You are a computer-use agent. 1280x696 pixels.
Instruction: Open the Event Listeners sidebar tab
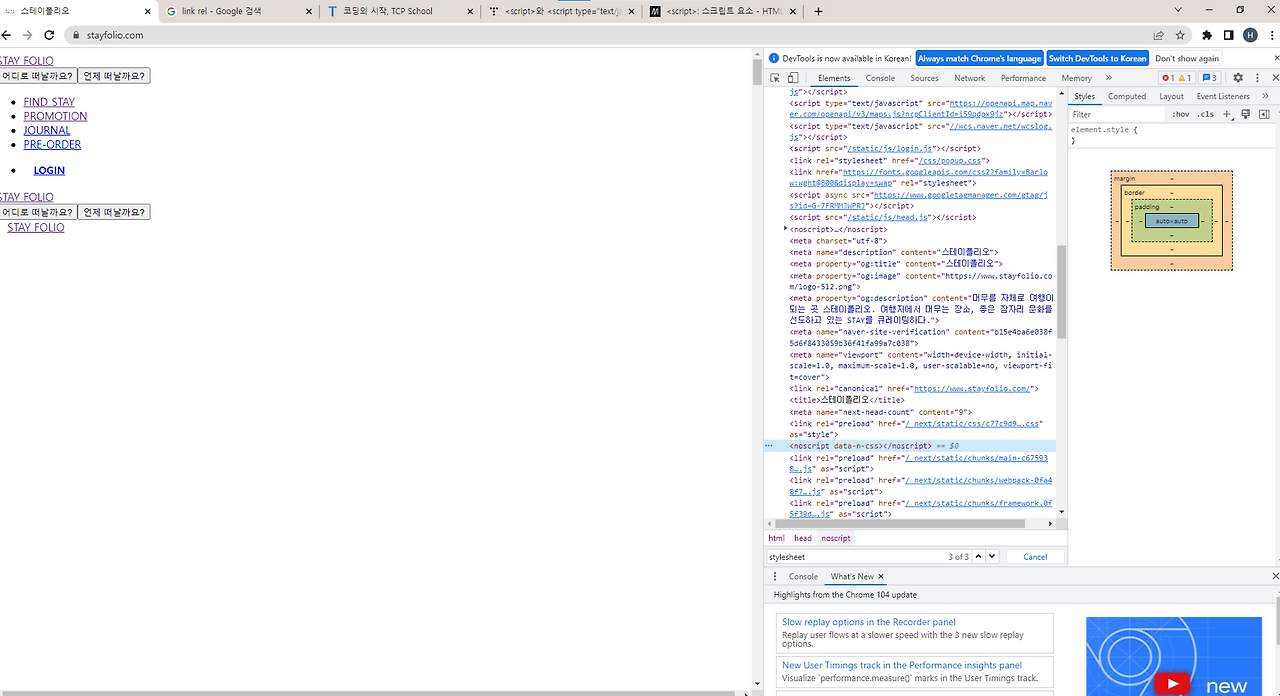click(x=1223, y=96)
